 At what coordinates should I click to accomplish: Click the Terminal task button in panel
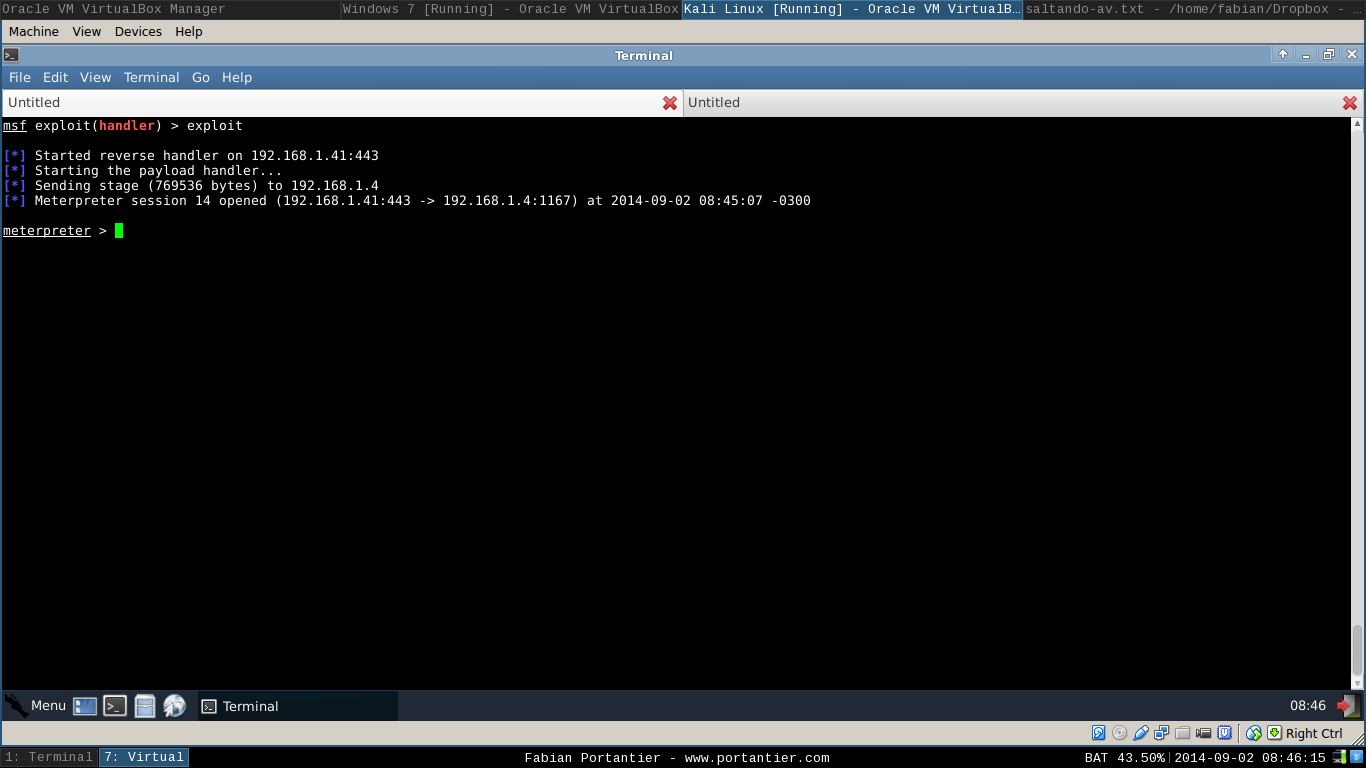coord(297,706)
